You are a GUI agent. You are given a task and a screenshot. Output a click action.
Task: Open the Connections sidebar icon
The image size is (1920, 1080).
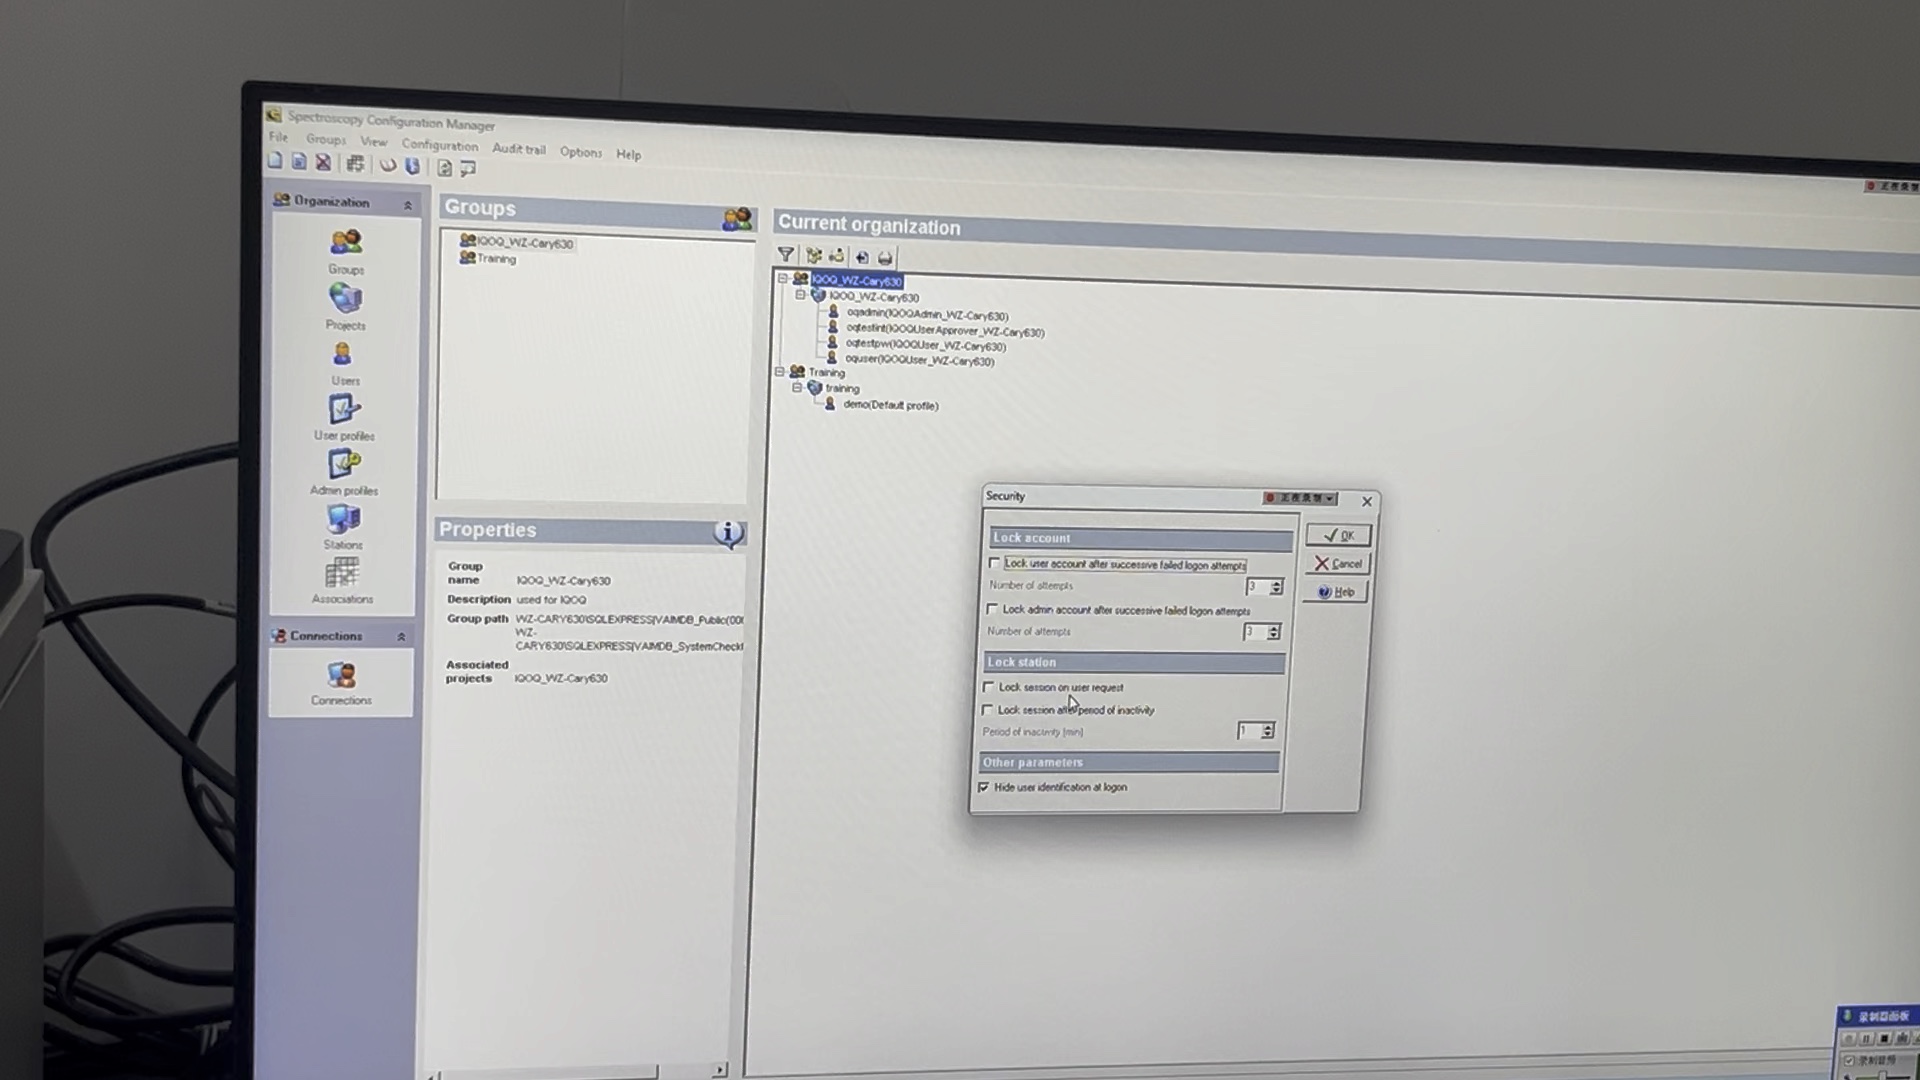pyautogui.click(x=341, y=676)
